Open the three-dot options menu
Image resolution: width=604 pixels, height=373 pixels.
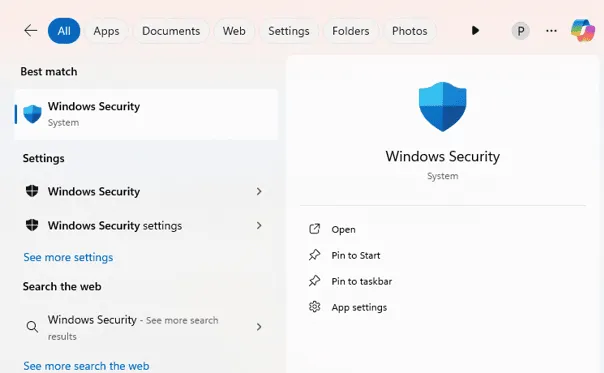(x=551, y=31)
